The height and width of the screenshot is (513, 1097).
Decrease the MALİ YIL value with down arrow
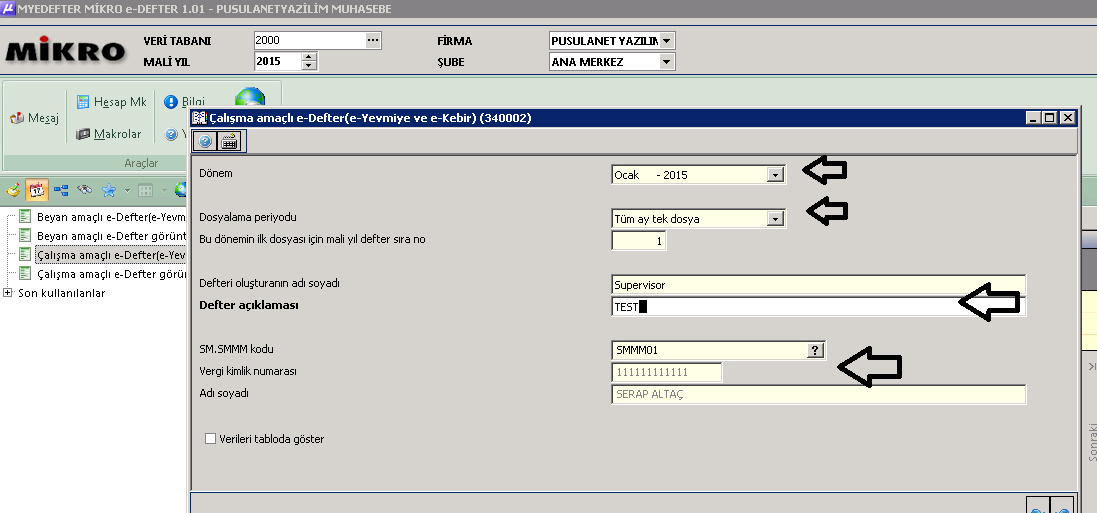(309, 66)
